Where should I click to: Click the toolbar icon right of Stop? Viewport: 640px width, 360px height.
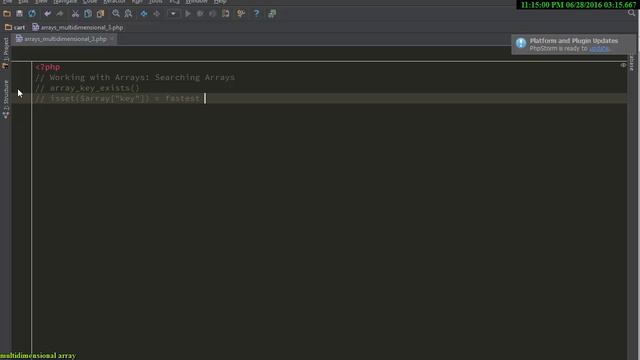click(x=225, y=13)
